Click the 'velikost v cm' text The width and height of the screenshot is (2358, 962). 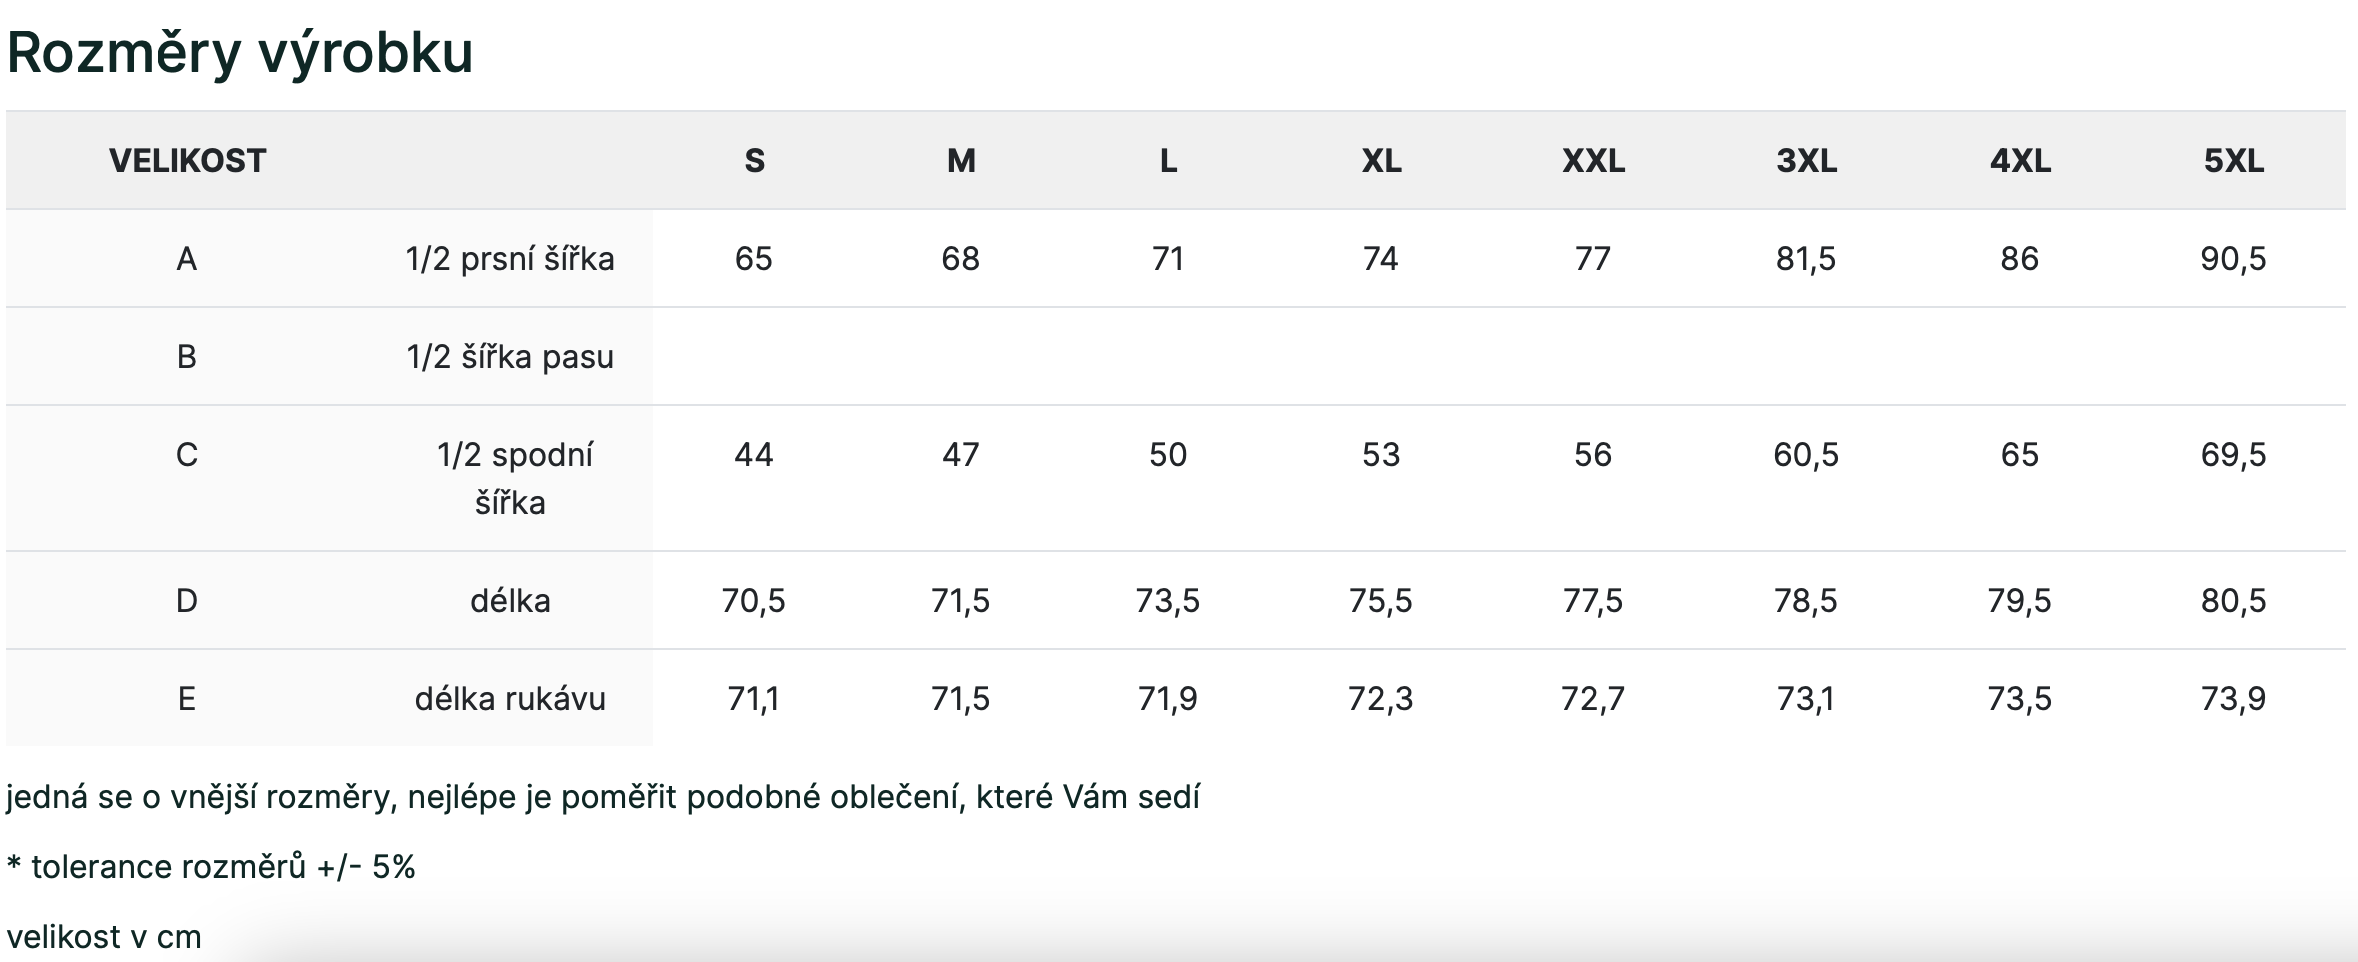tap(104, 937)
